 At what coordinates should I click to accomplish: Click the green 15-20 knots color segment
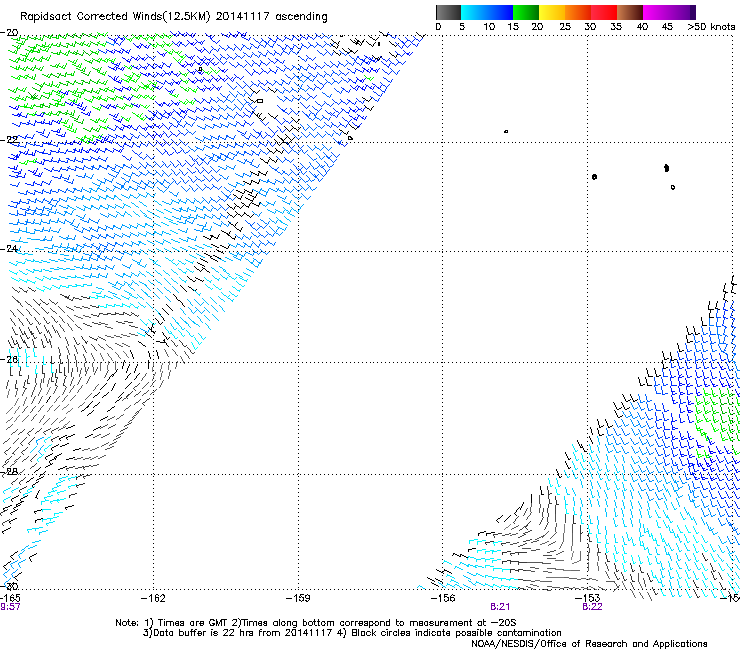pos(526,12)
